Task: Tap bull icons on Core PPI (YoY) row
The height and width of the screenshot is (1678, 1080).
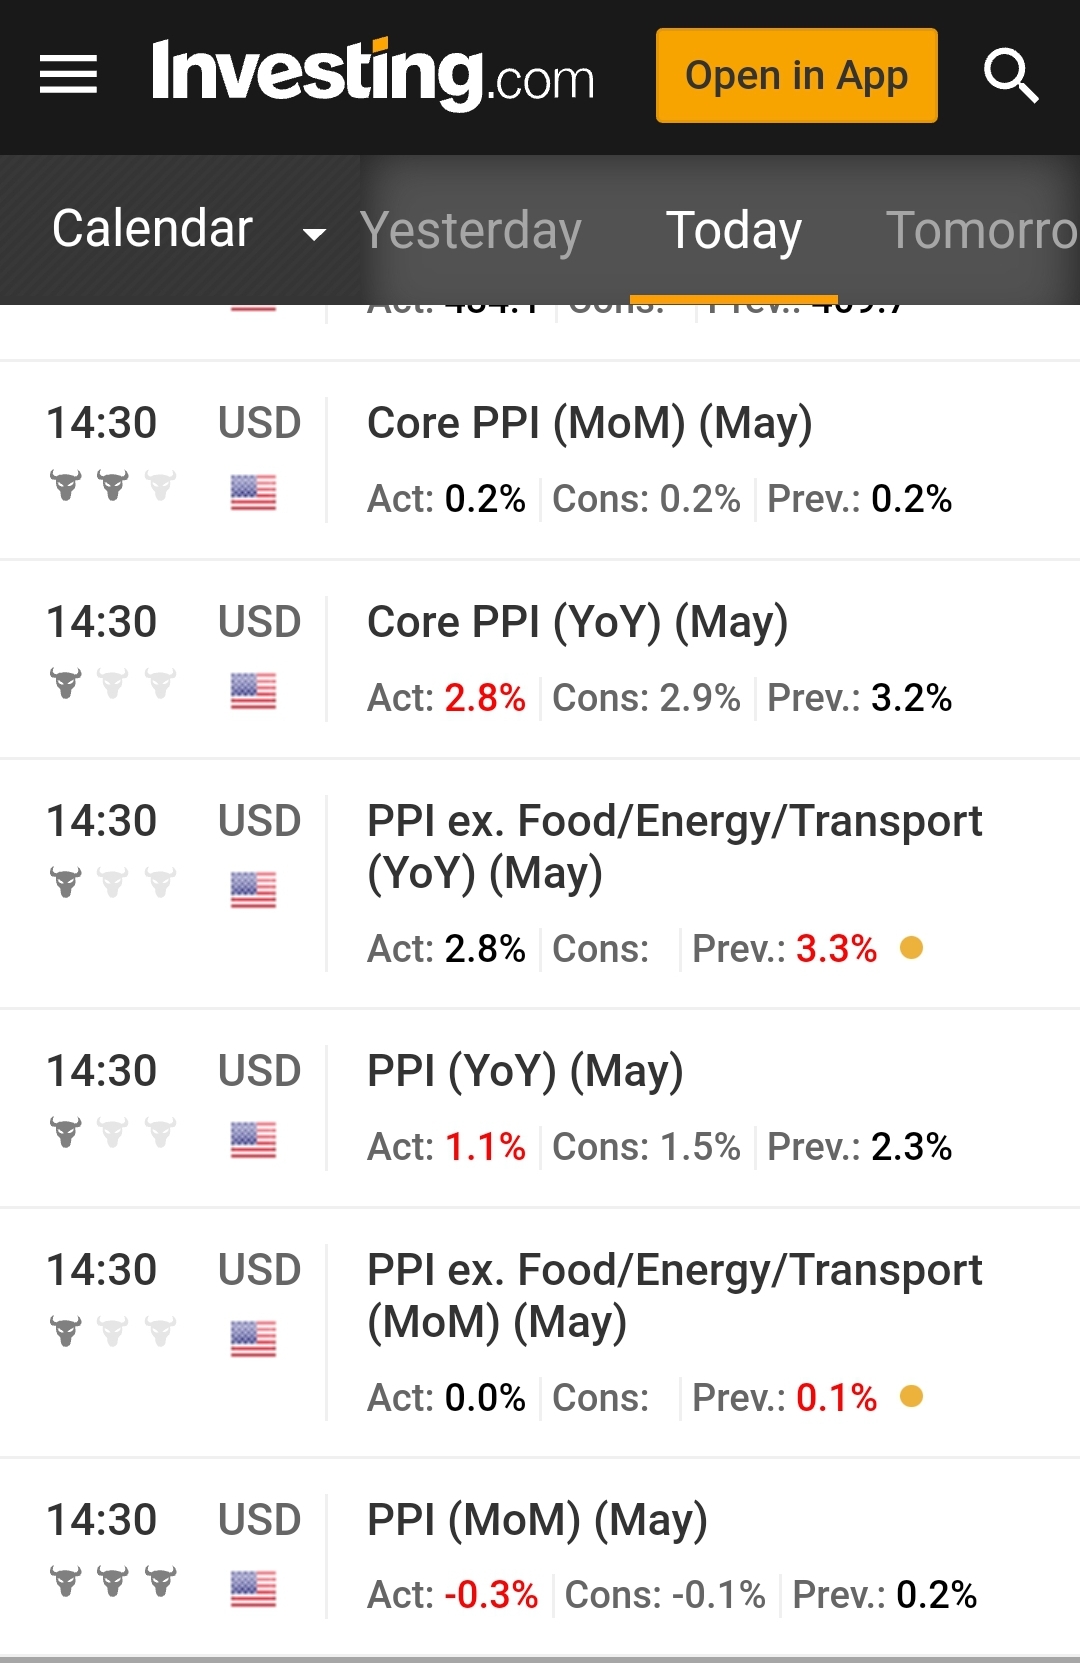Action: pos(112,684)
